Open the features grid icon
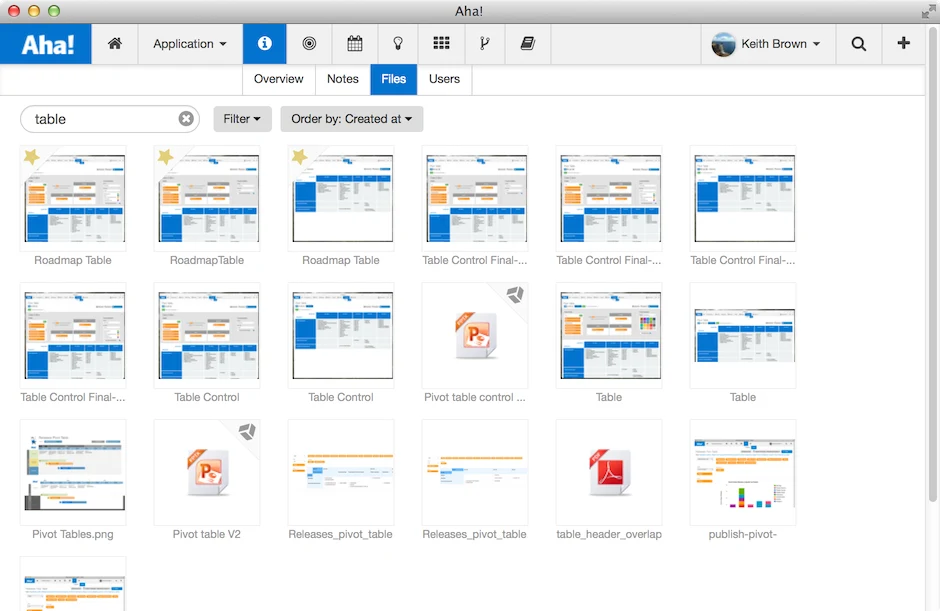The width and height of the screenshot is (940, 611). pos(441,43)
